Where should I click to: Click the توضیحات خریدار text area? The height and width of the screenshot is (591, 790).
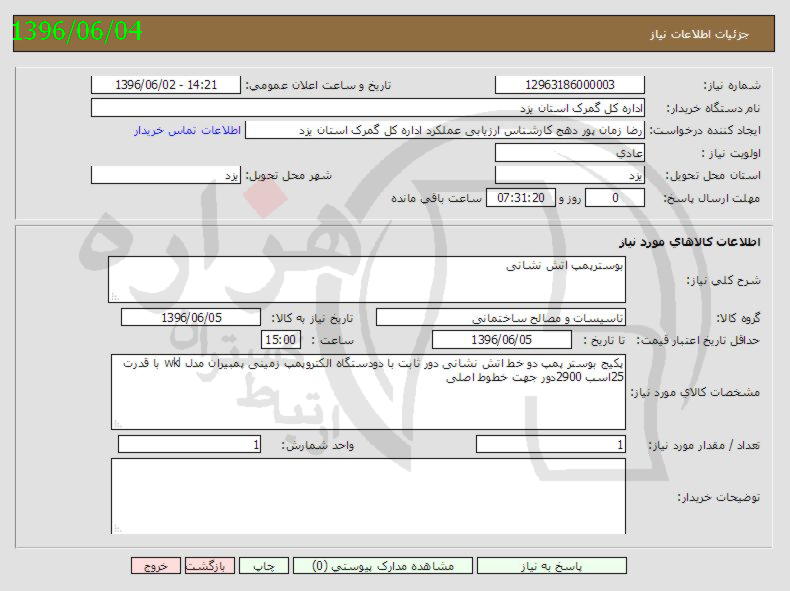368,496
